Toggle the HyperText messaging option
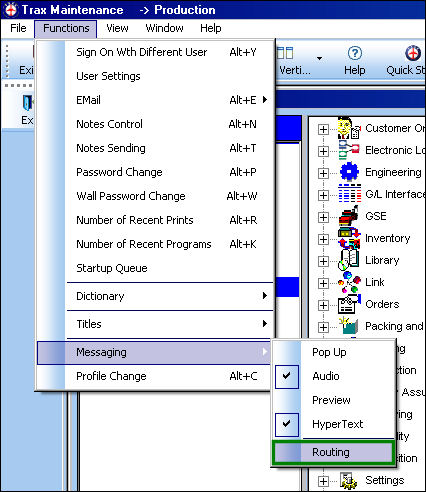The width and height of the screenshot is (426, 492). 334,424
